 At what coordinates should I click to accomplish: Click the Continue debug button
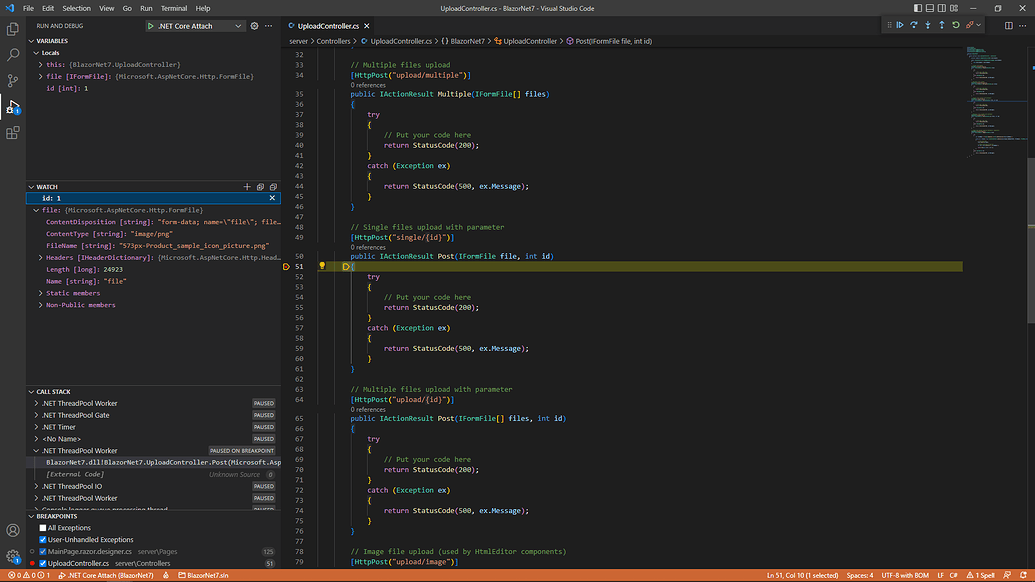point(900,25)
